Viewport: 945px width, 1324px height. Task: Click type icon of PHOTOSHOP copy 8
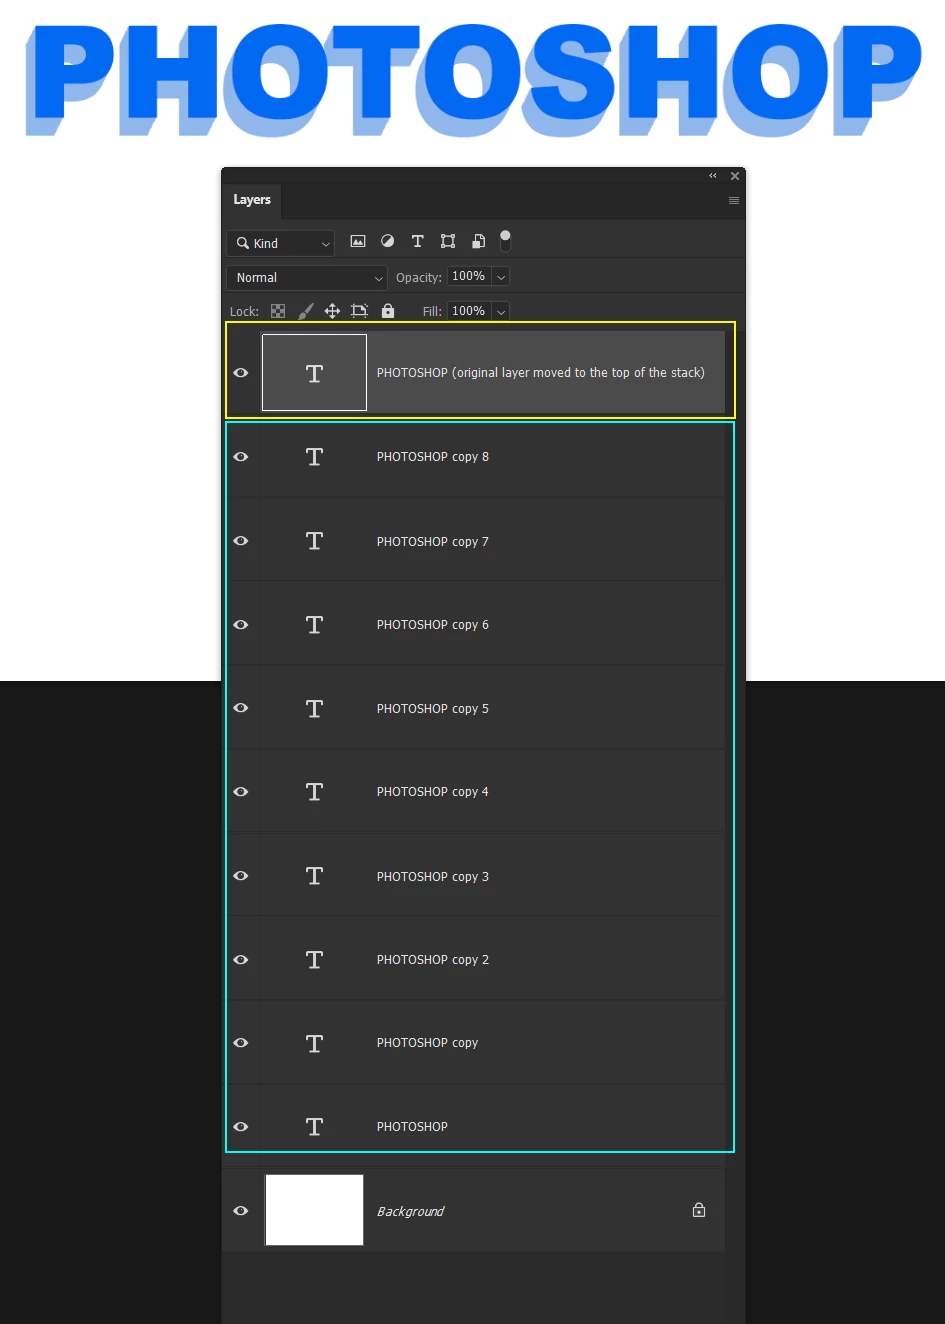314,457
